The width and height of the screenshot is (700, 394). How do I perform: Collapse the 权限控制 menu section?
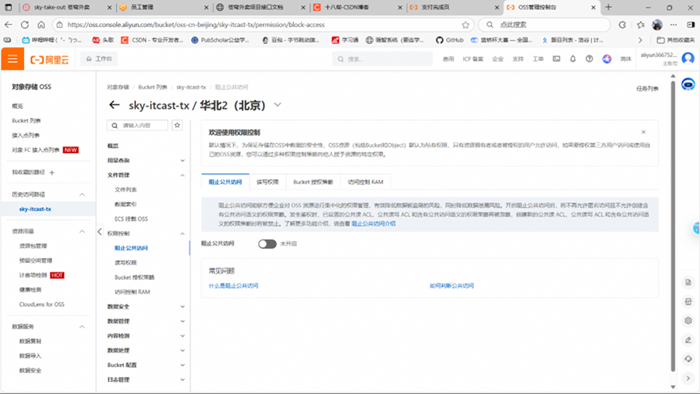point(182,233)
